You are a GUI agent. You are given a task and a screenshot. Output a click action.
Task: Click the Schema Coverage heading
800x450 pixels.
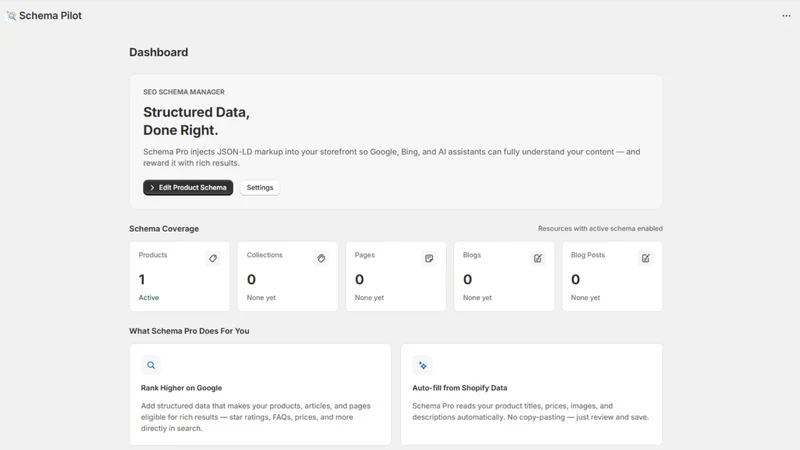point(164,229)
